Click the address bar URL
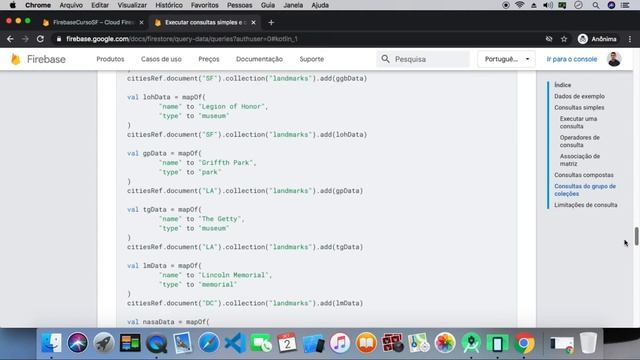 [x=182, y=39]
